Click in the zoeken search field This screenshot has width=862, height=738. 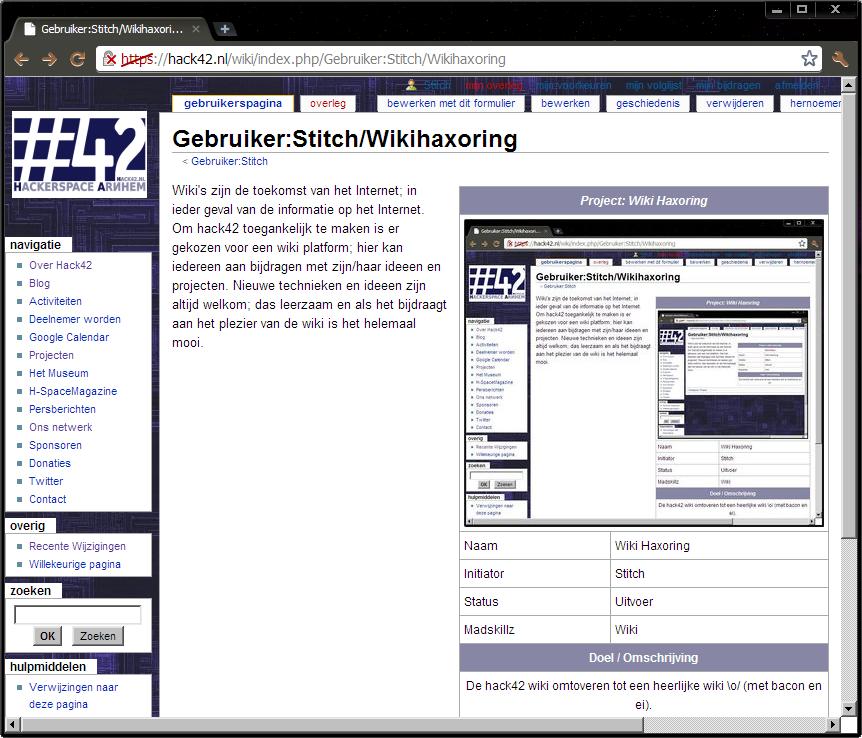(77, 615)
